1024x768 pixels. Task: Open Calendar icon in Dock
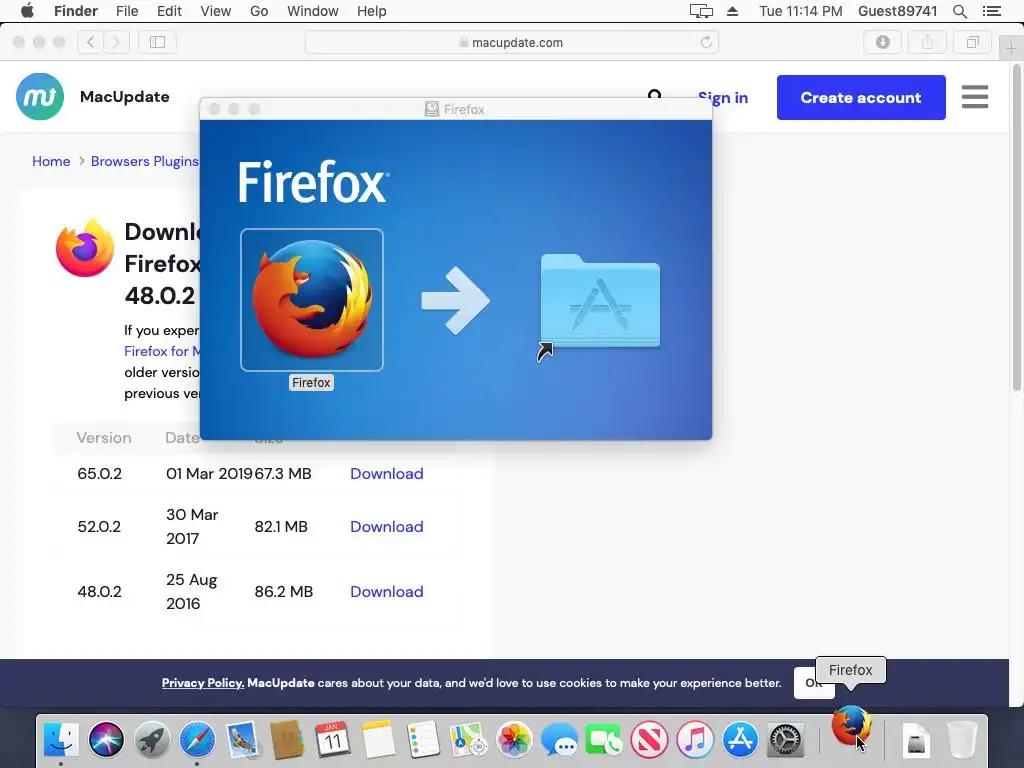332,740
